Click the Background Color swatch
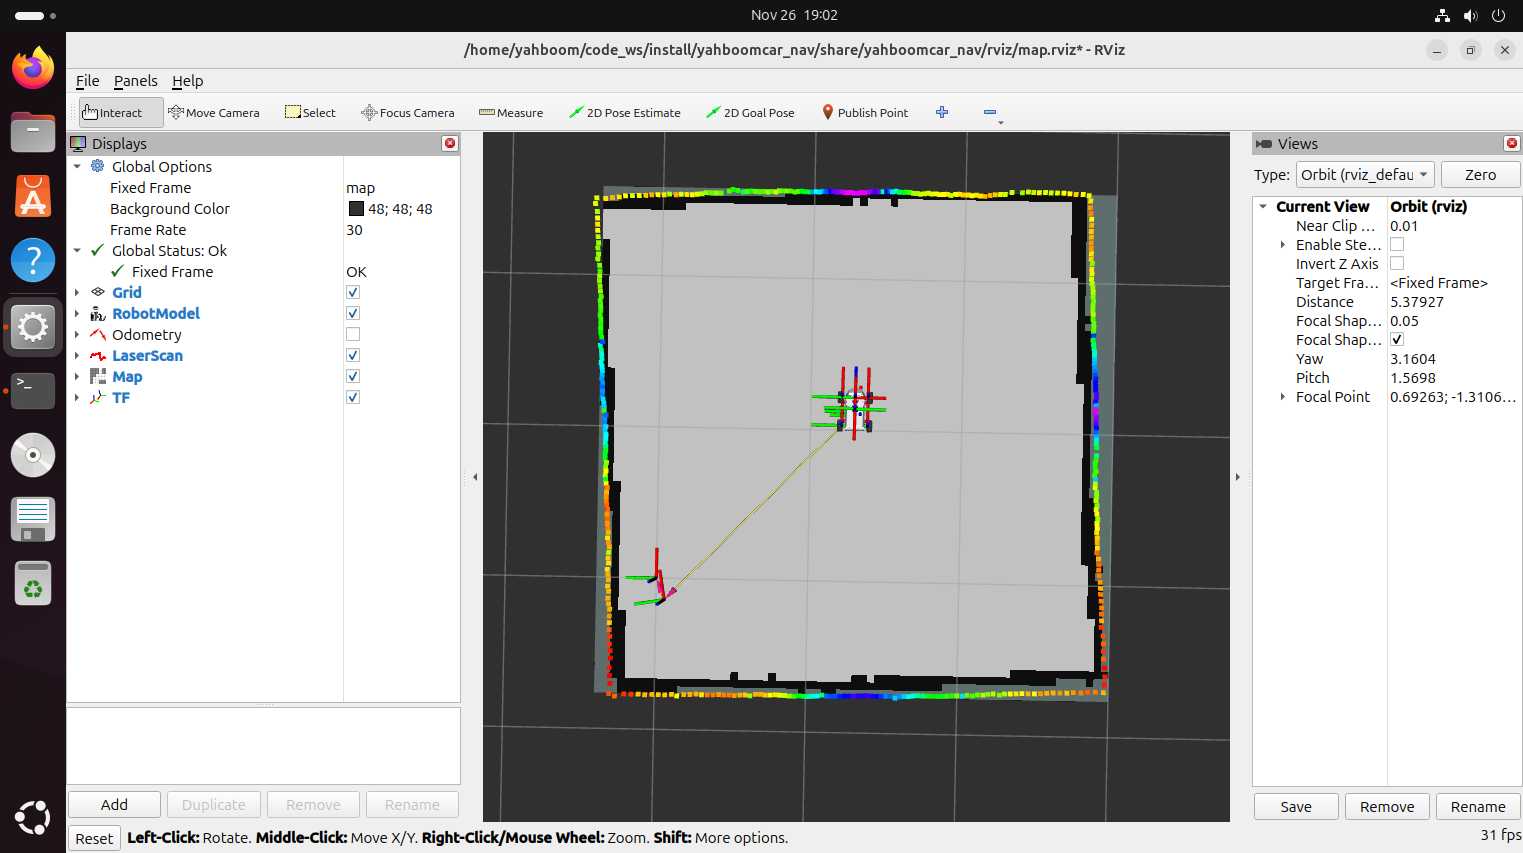Image resolution: width=1523 pixels, height=853 pixels. coord(356,209)
